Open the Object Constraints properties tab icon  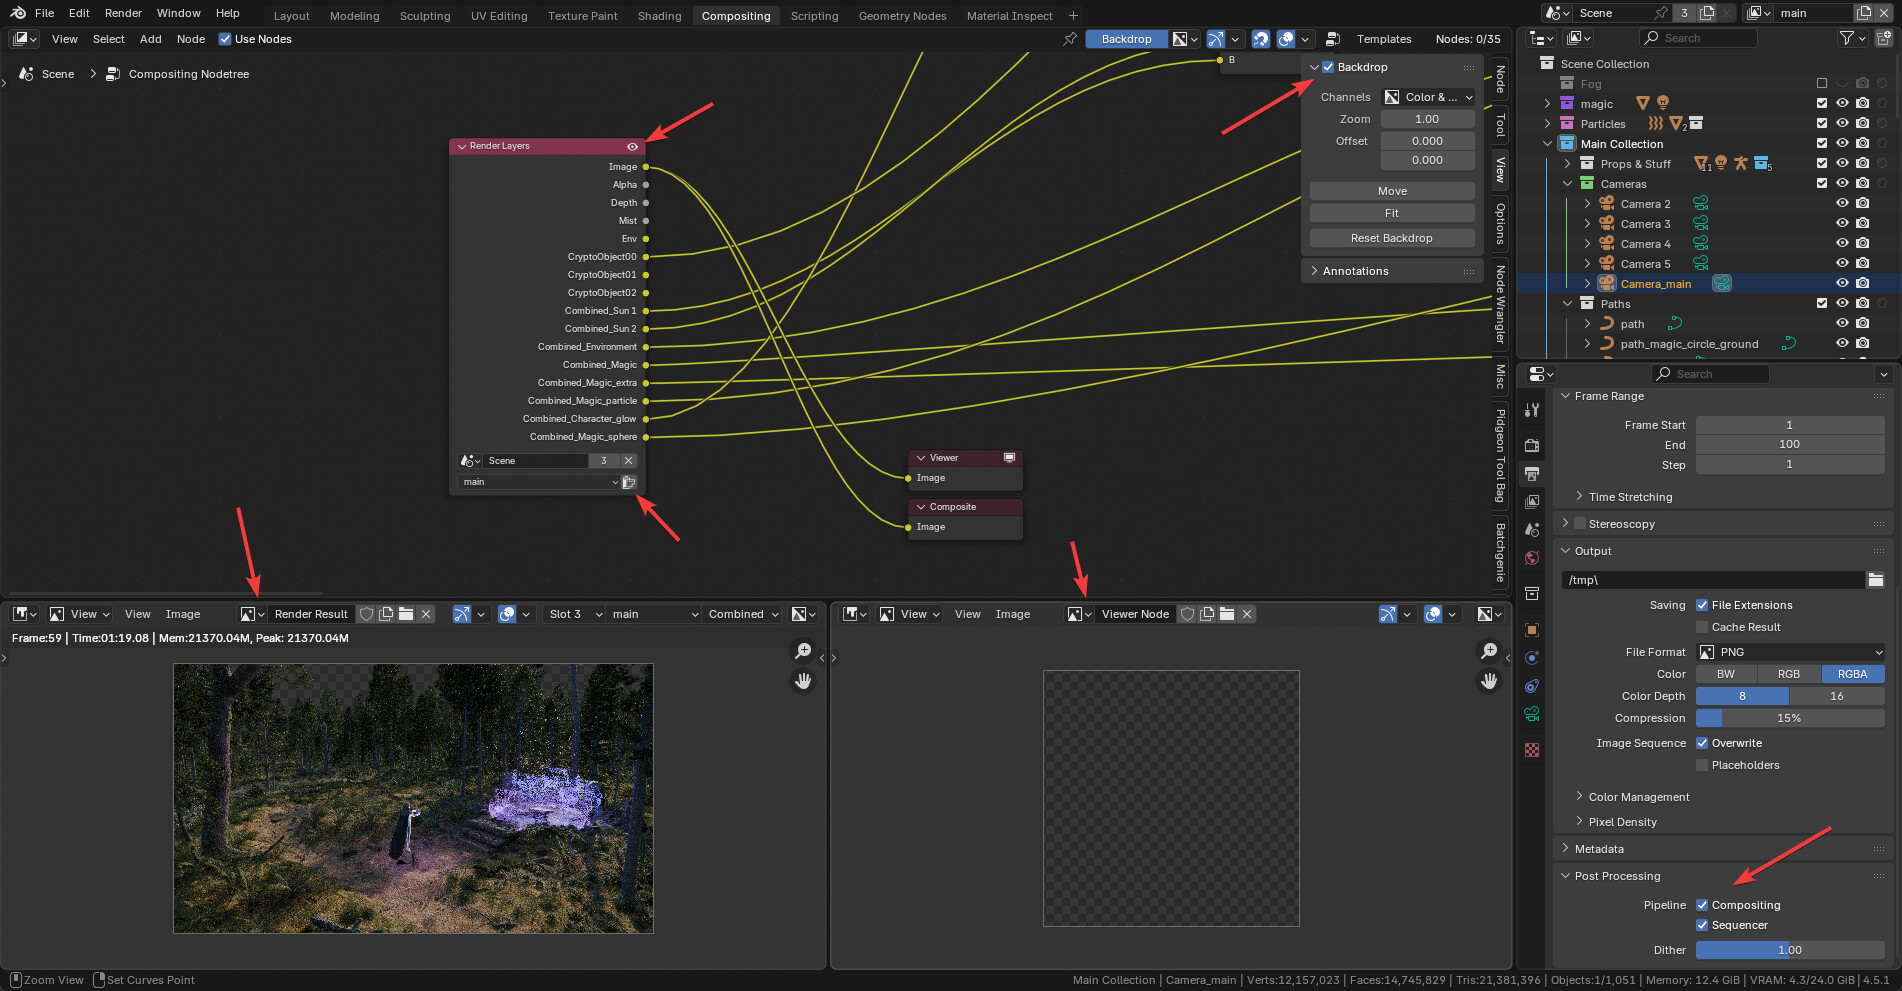[1532, 686]
